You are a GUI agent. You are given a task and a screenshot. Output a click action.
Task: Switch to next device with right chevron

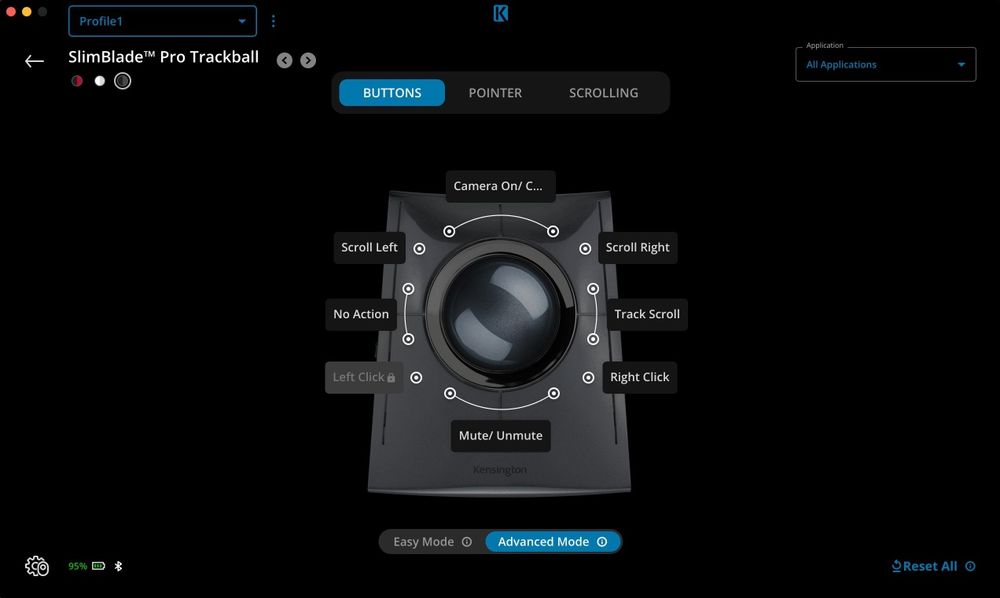(x=308, y=60)
